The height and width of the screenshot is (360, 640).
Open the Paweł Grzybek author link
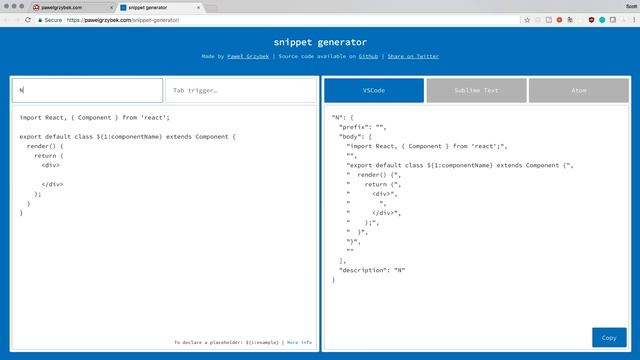coord(248,56)
